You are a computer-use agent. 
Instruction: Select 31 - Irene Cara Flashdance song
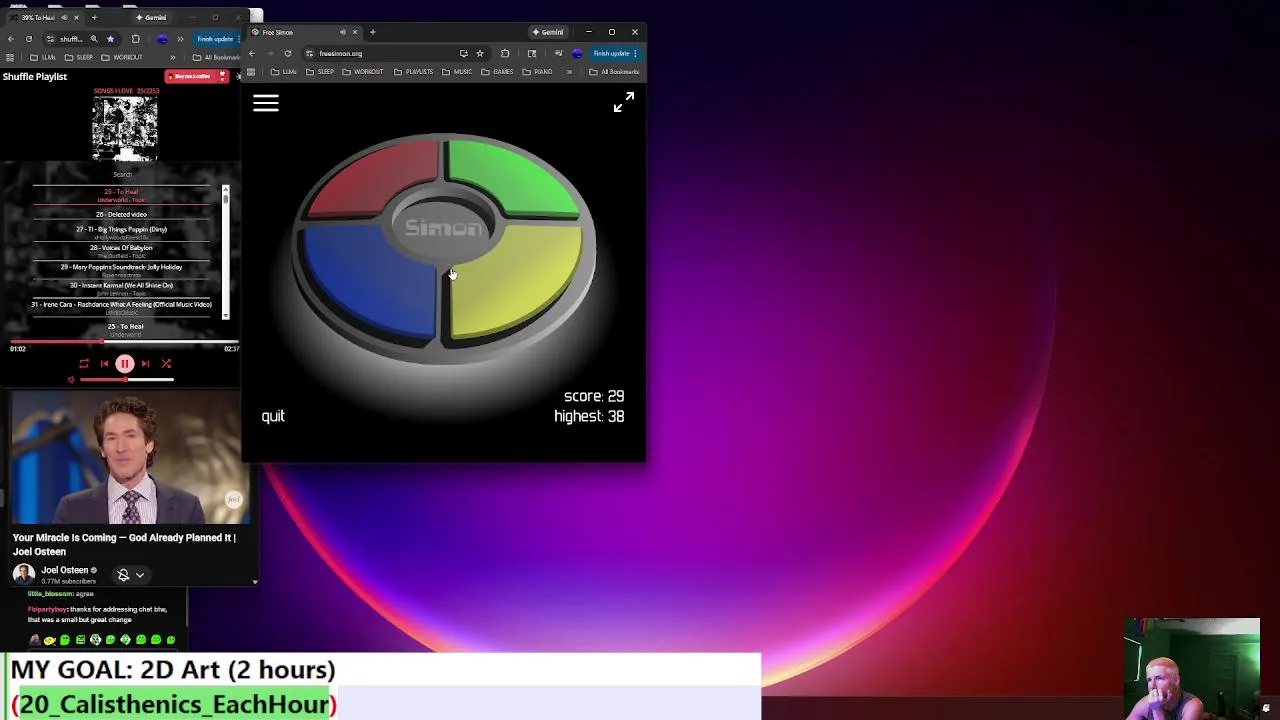[x=121, y=306]
